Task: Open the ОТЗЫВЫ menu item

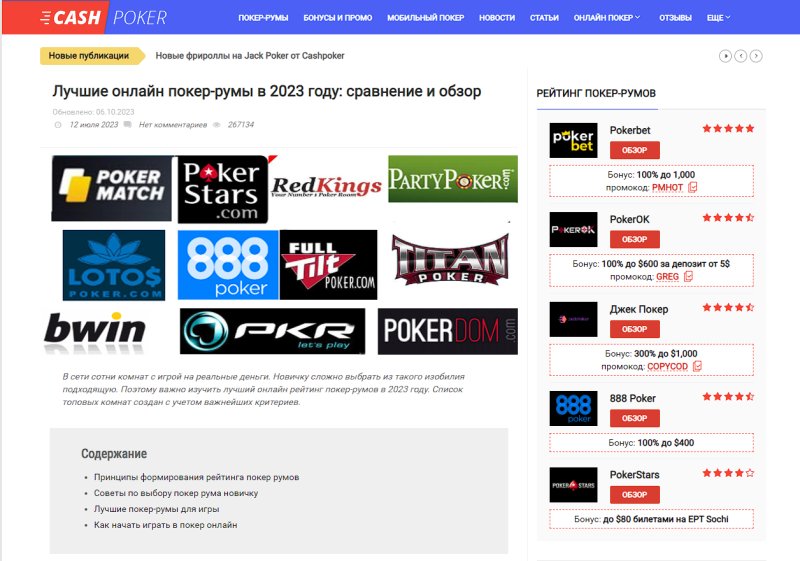Action: (676, 18)
